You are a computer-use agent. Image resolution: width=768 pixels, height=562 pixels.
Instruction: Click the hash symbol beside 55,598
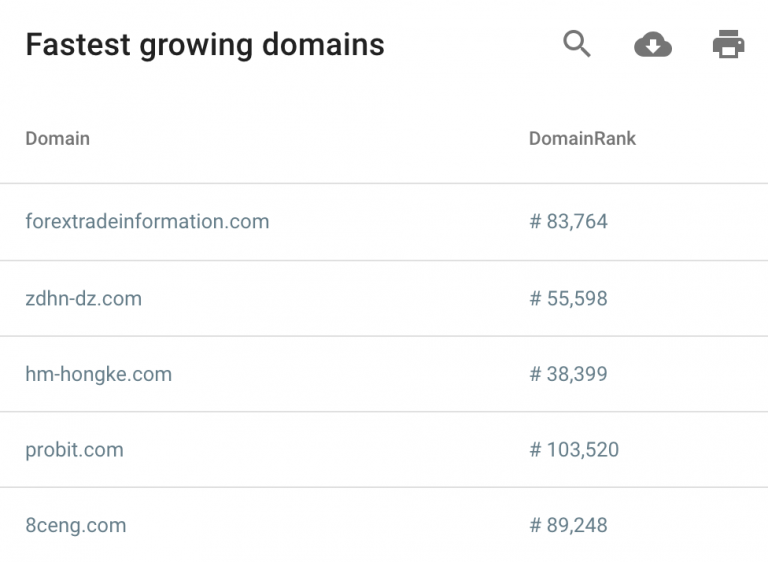(535, 298)
